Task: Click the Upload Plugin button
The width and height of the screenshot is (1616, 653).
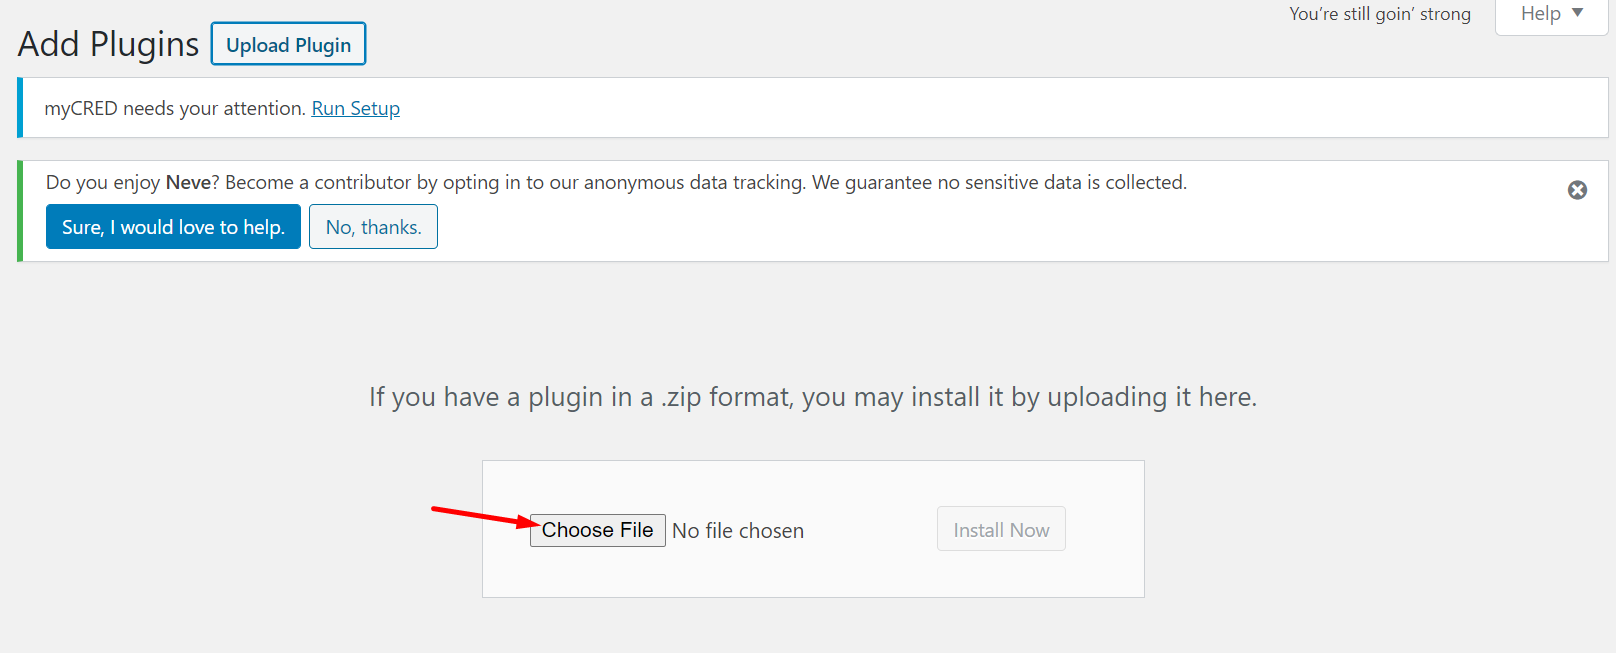Action: click(288, 45)
